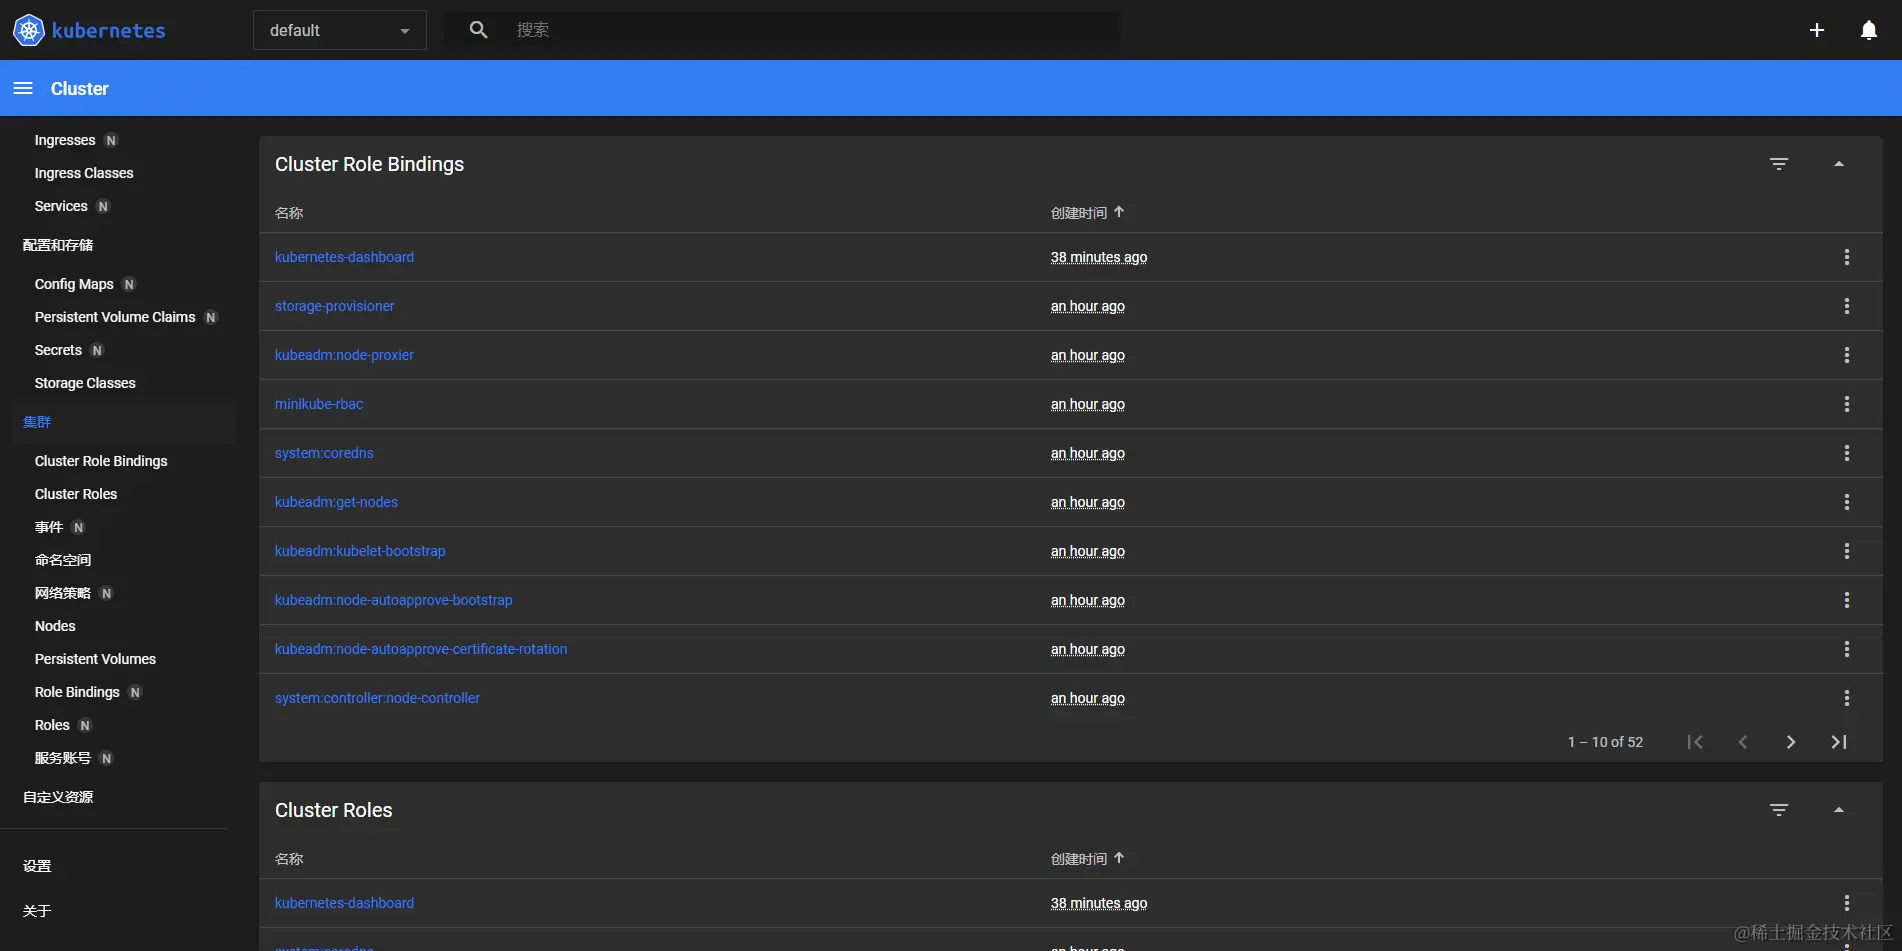Open Cluster Roles in sidebar
The height and width of the screenshot is (951, 1902).
(76, 494)
